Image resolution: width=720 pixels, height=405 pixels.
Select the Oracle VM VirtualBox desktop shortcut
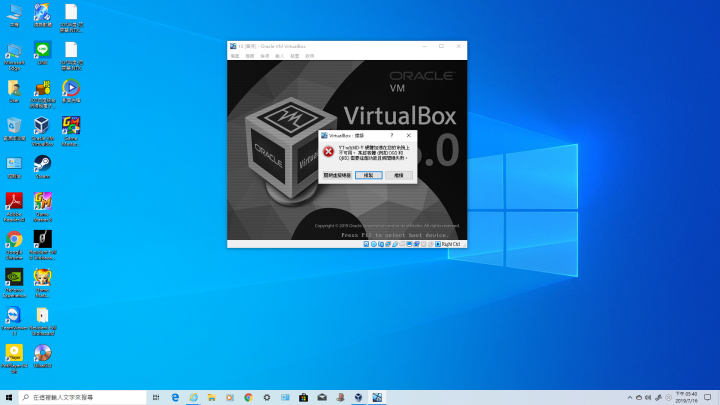click(42, 131)
